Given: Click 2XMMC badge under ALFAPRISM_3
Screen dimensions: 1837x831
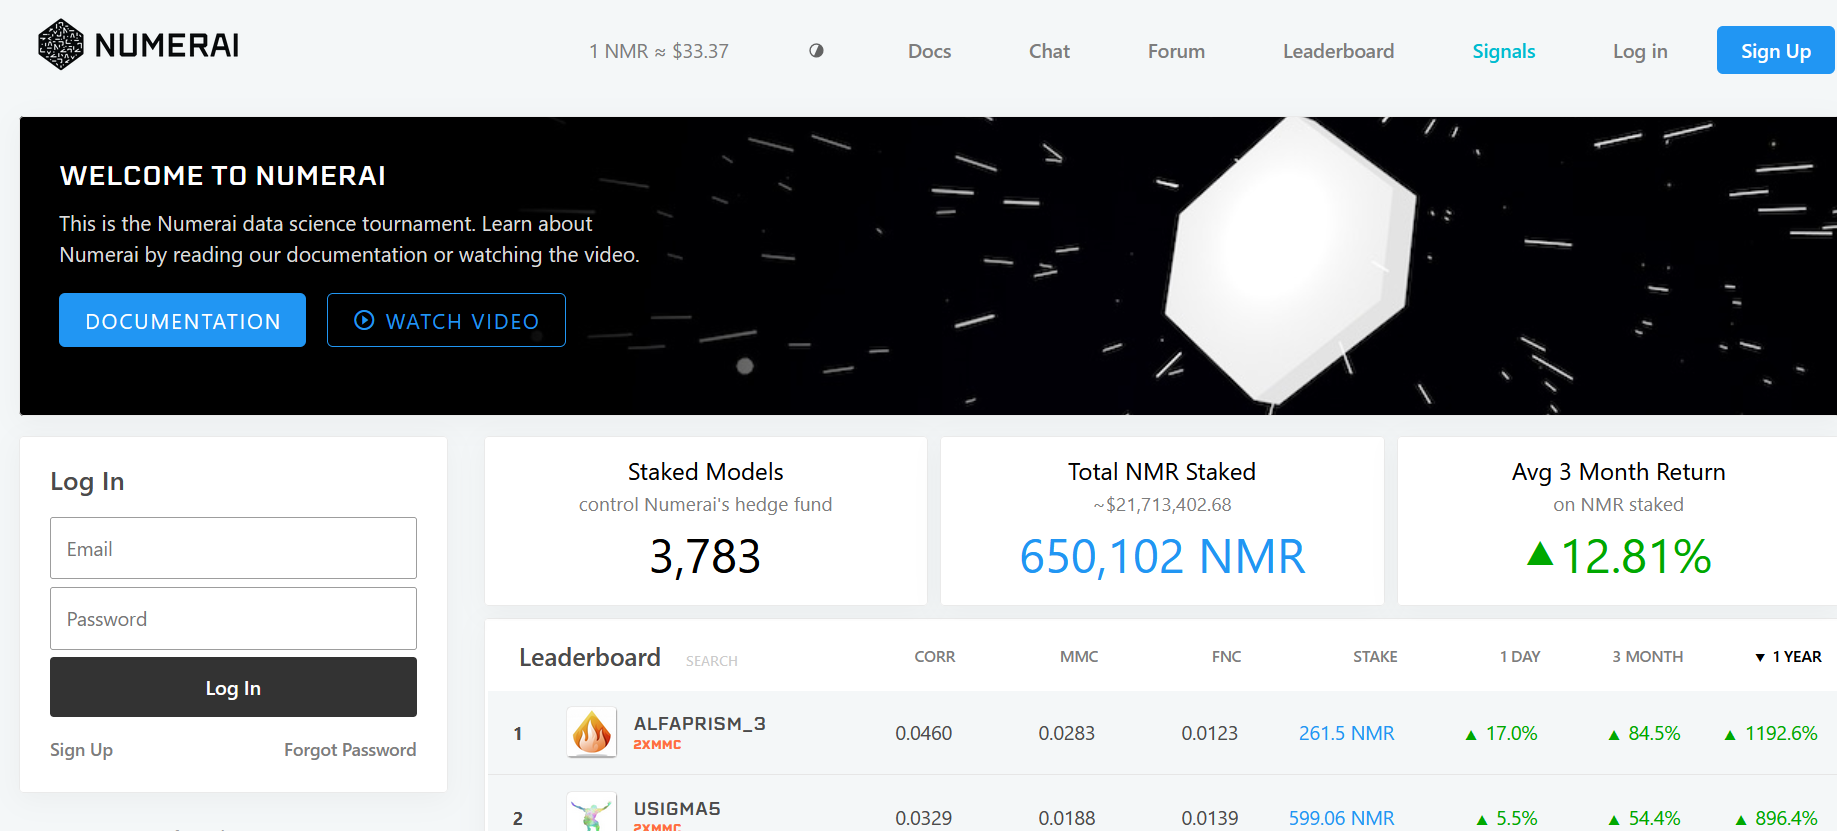Looking at the screenshot, I should click(x=657, y=745).
